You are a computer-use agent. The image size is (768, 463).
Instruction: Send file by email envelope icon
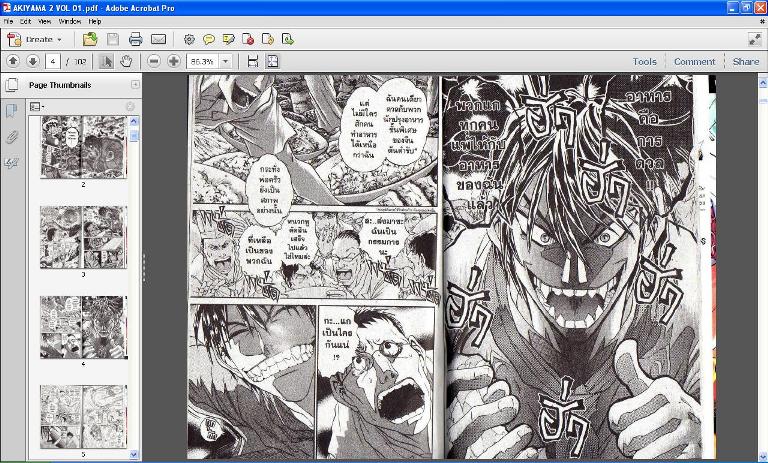(x=158, y=39)
